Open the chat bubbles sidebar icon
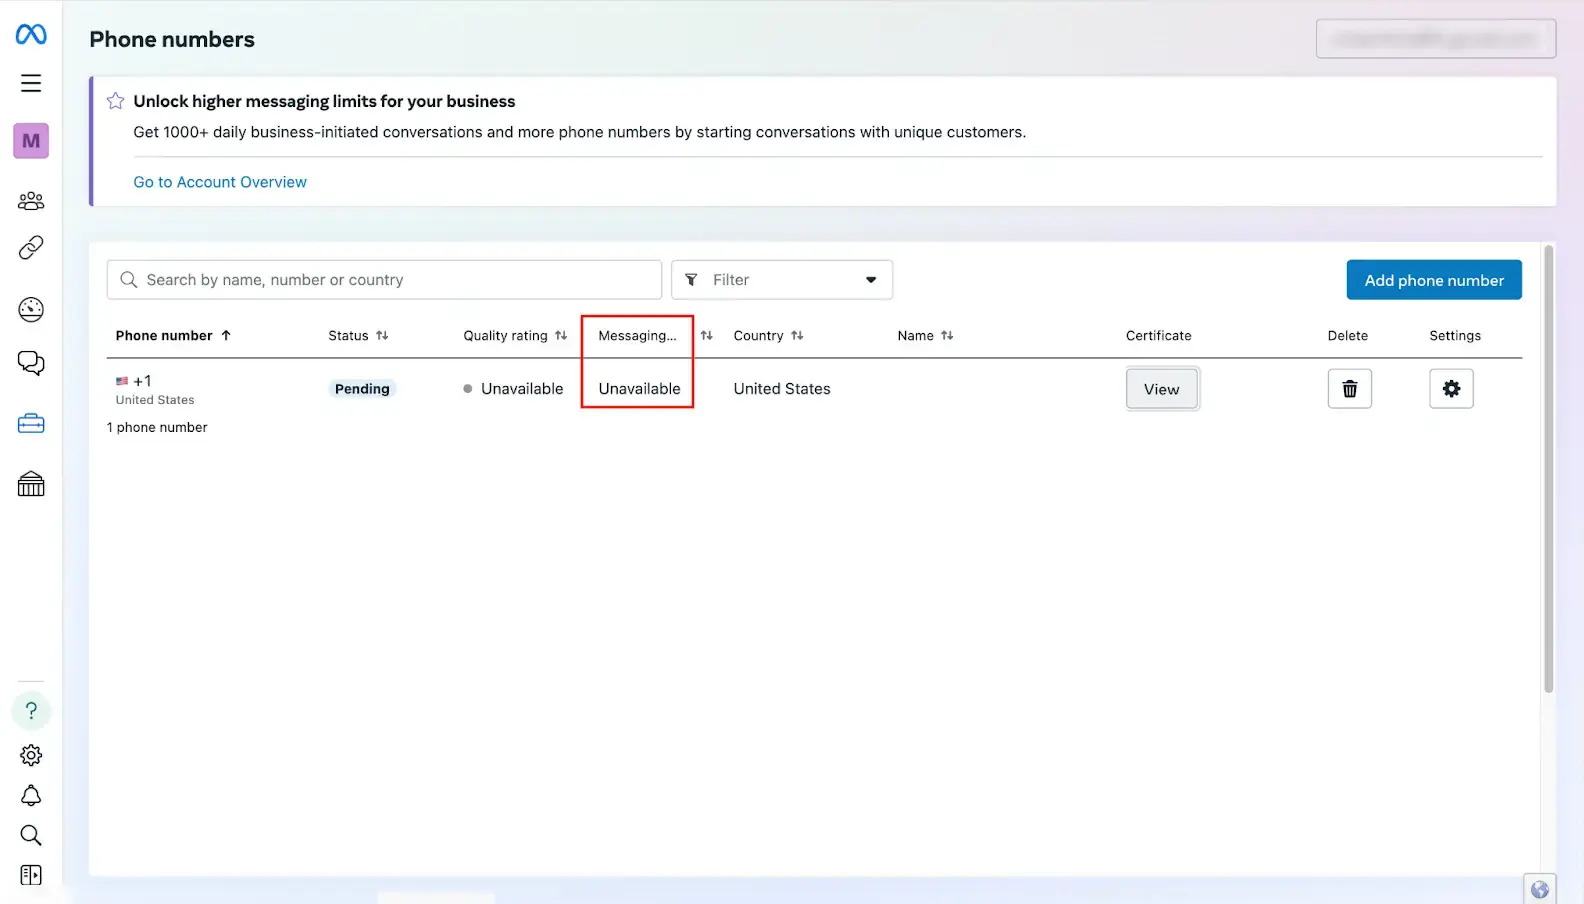 31,363
